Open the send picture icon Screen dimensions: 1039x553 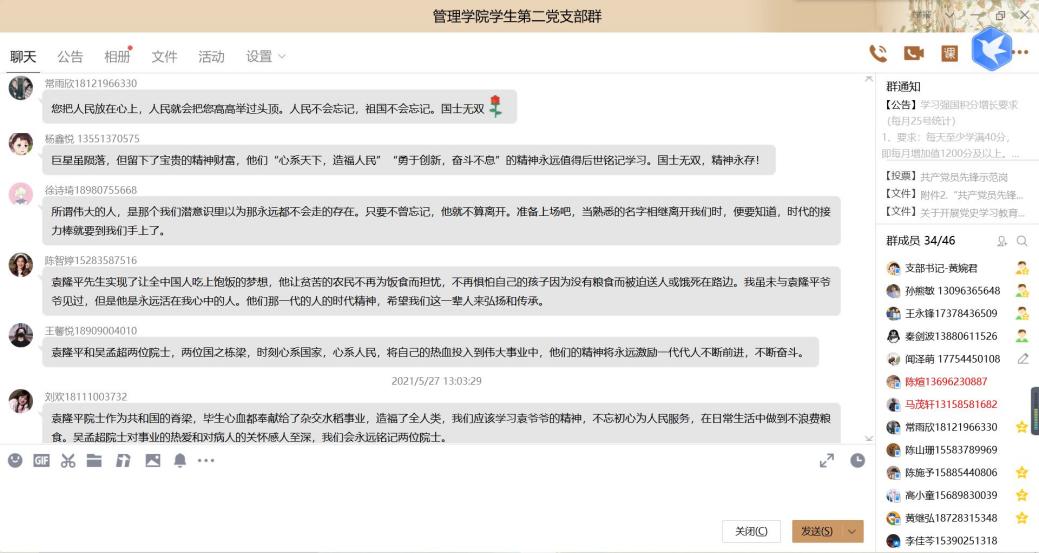[x=152, y=460]
